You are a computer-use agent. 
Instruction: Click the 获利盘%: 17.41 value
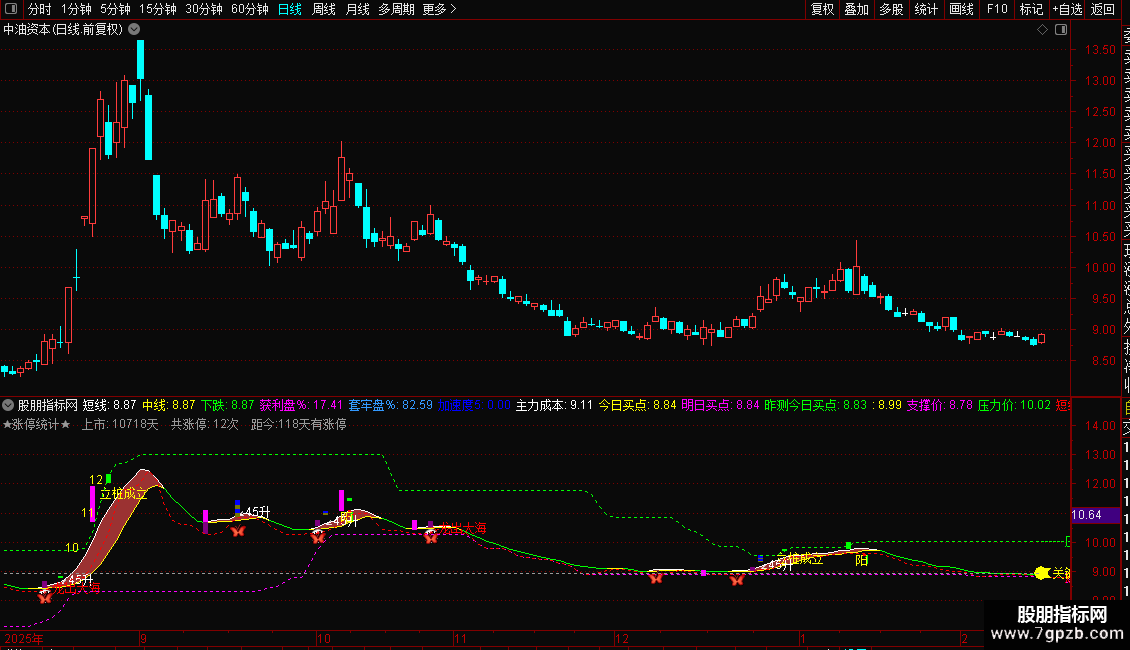(x=301, y=405)
